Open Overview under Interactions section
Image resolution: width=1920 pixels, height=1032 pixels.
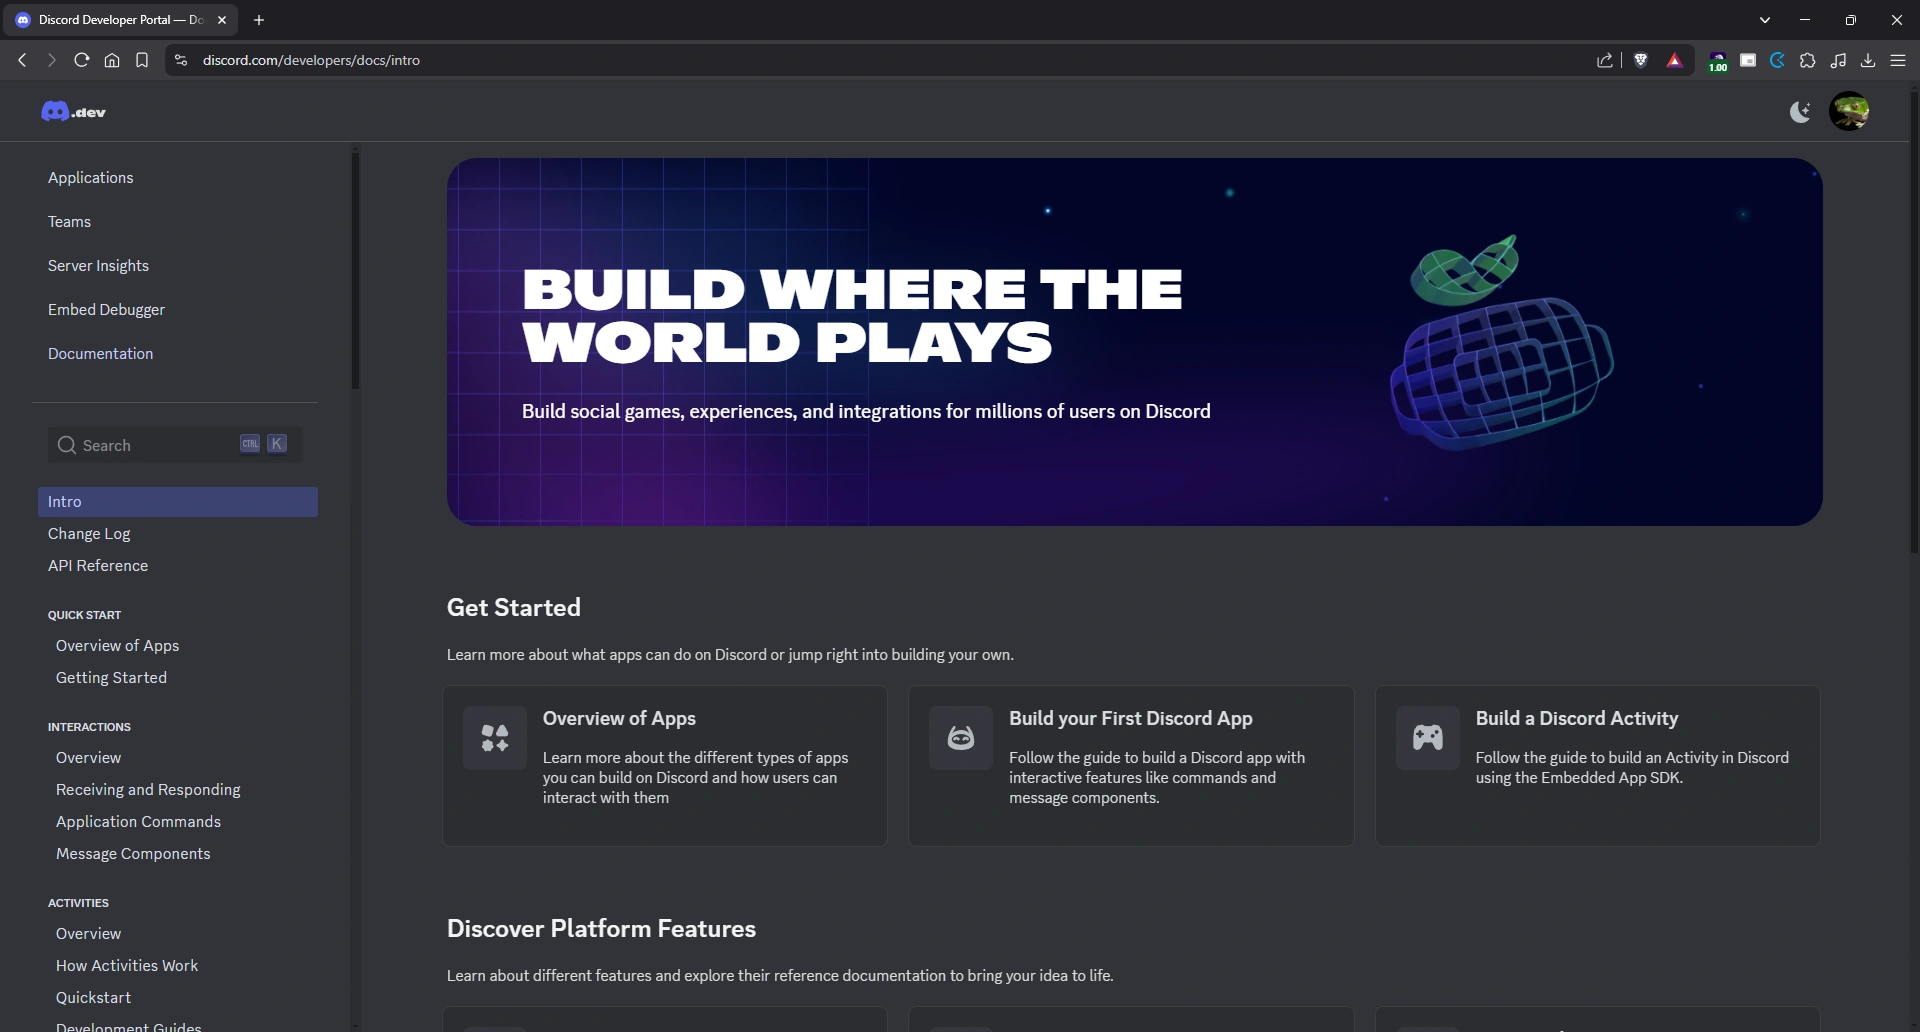(88, 758)
